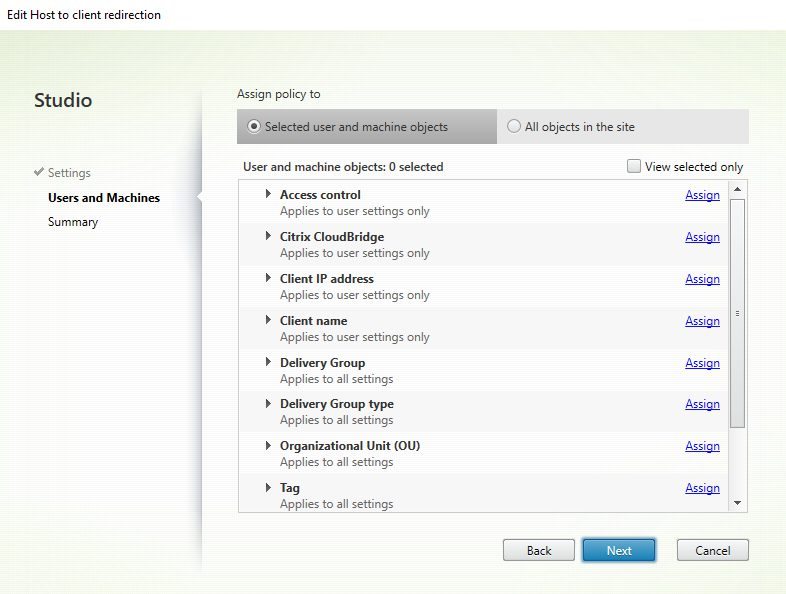
Task: Enable the View selected only checkbox
Action: [634, 166]
